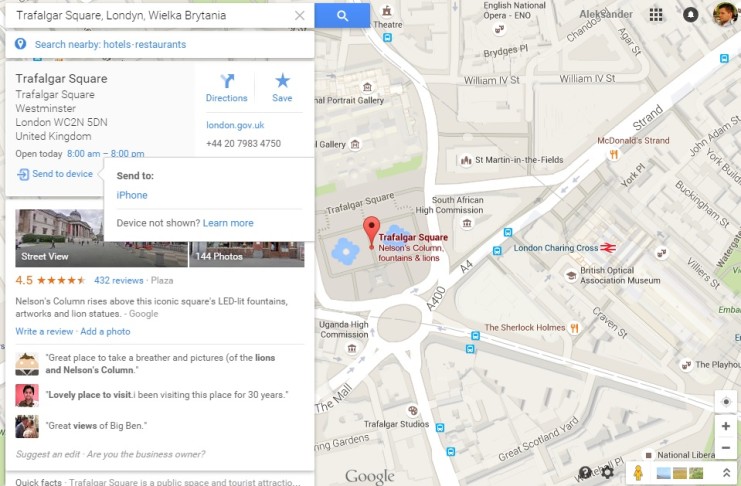The height and width of the screenshot is (486, 741).
Task: Open the map settings gear
Action: click(607, 472)
